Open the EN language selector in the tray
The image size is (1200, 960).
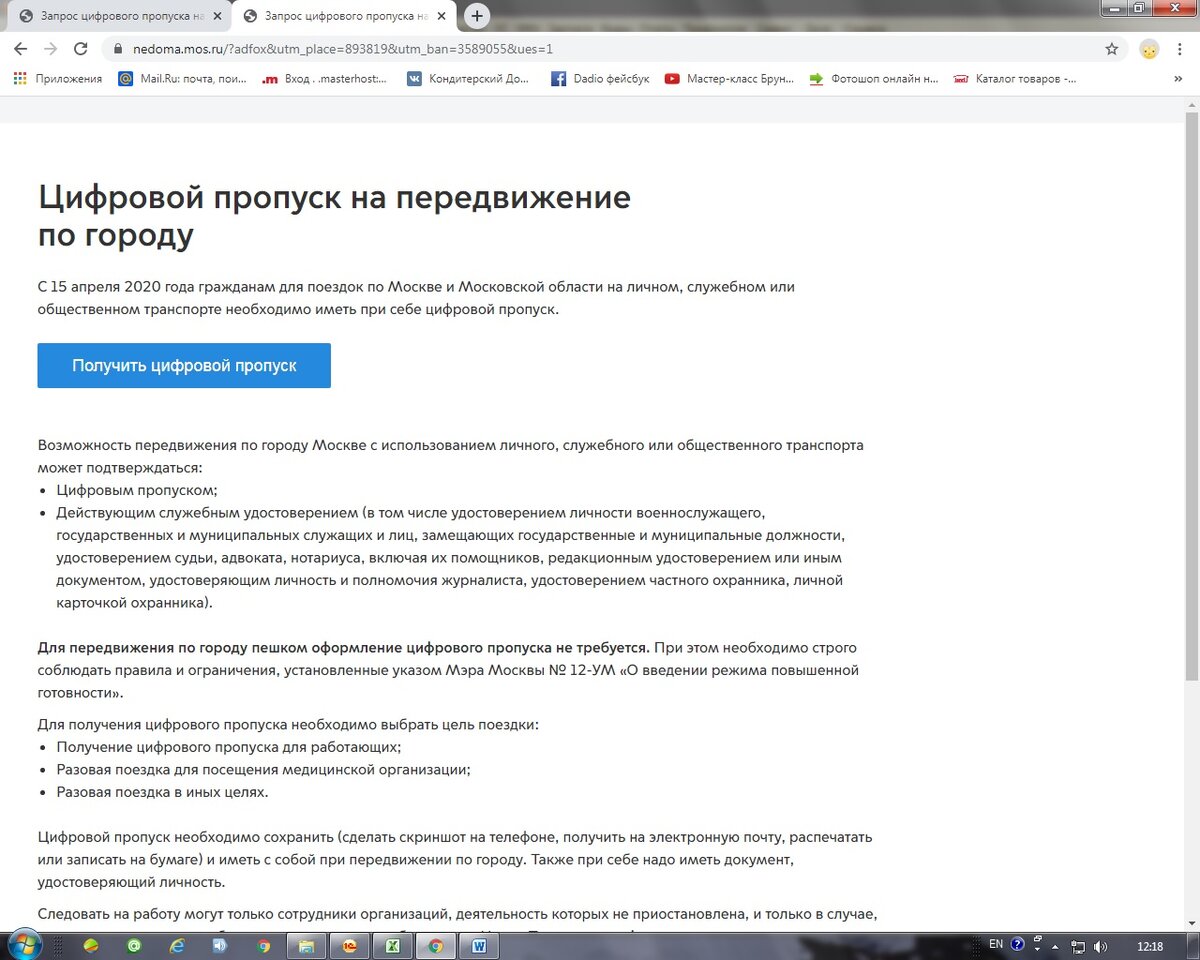pyautogui.click(x=995, y=943)
